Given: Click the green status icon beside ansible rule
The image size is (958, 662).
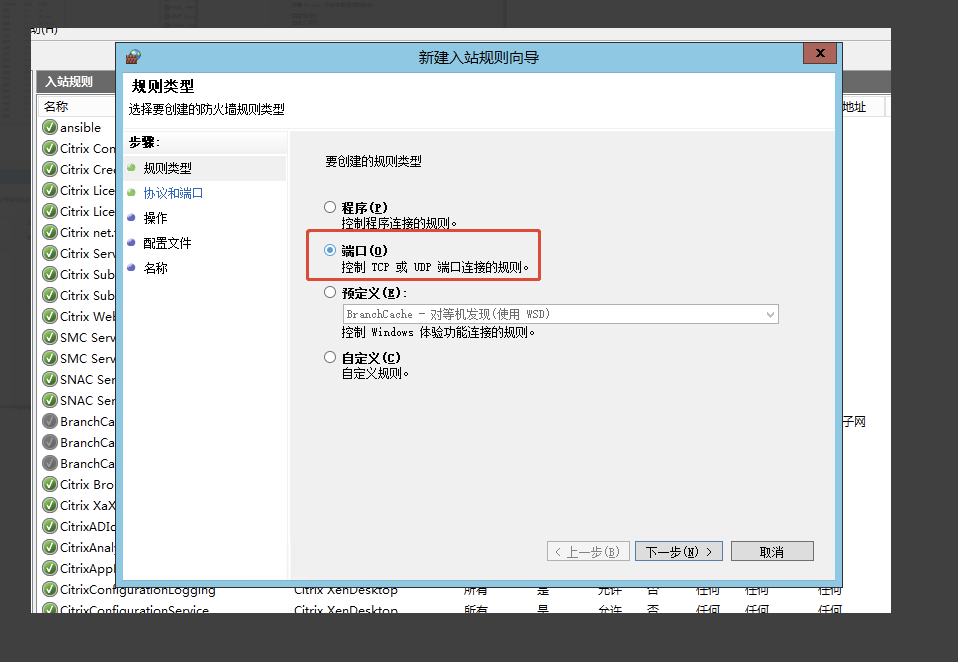Looking at the screenshot, I should pos(49,127).
